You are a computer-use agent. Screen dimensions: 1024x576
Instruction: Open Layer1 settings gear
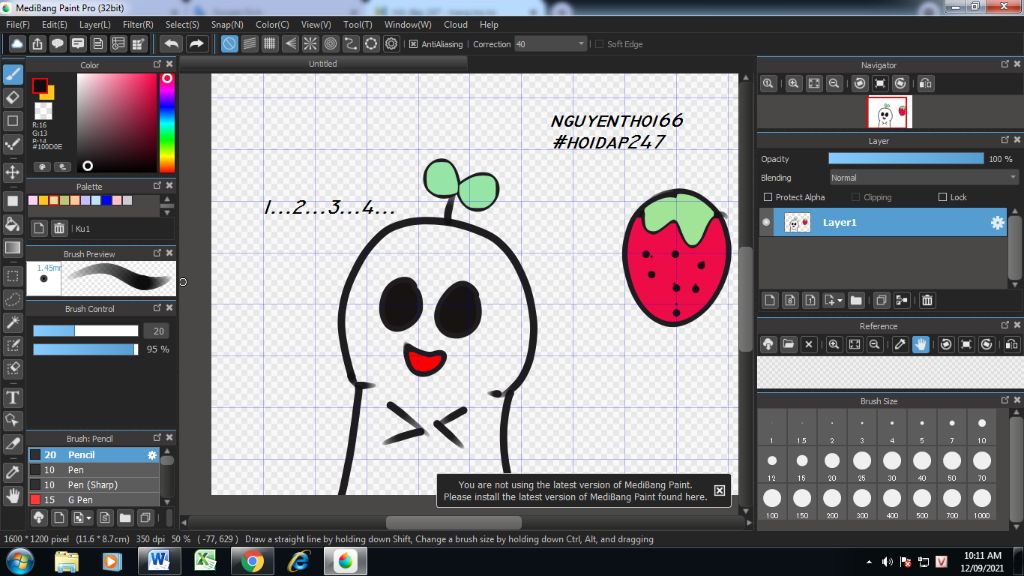pyautogui.click(x=997, y=223)
